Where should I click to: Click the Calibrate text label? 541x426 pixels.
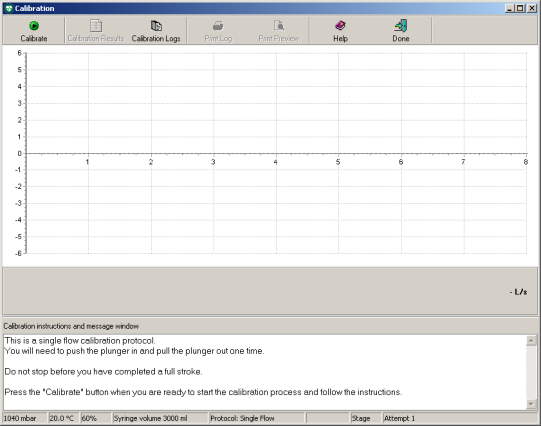click(34, 38)
